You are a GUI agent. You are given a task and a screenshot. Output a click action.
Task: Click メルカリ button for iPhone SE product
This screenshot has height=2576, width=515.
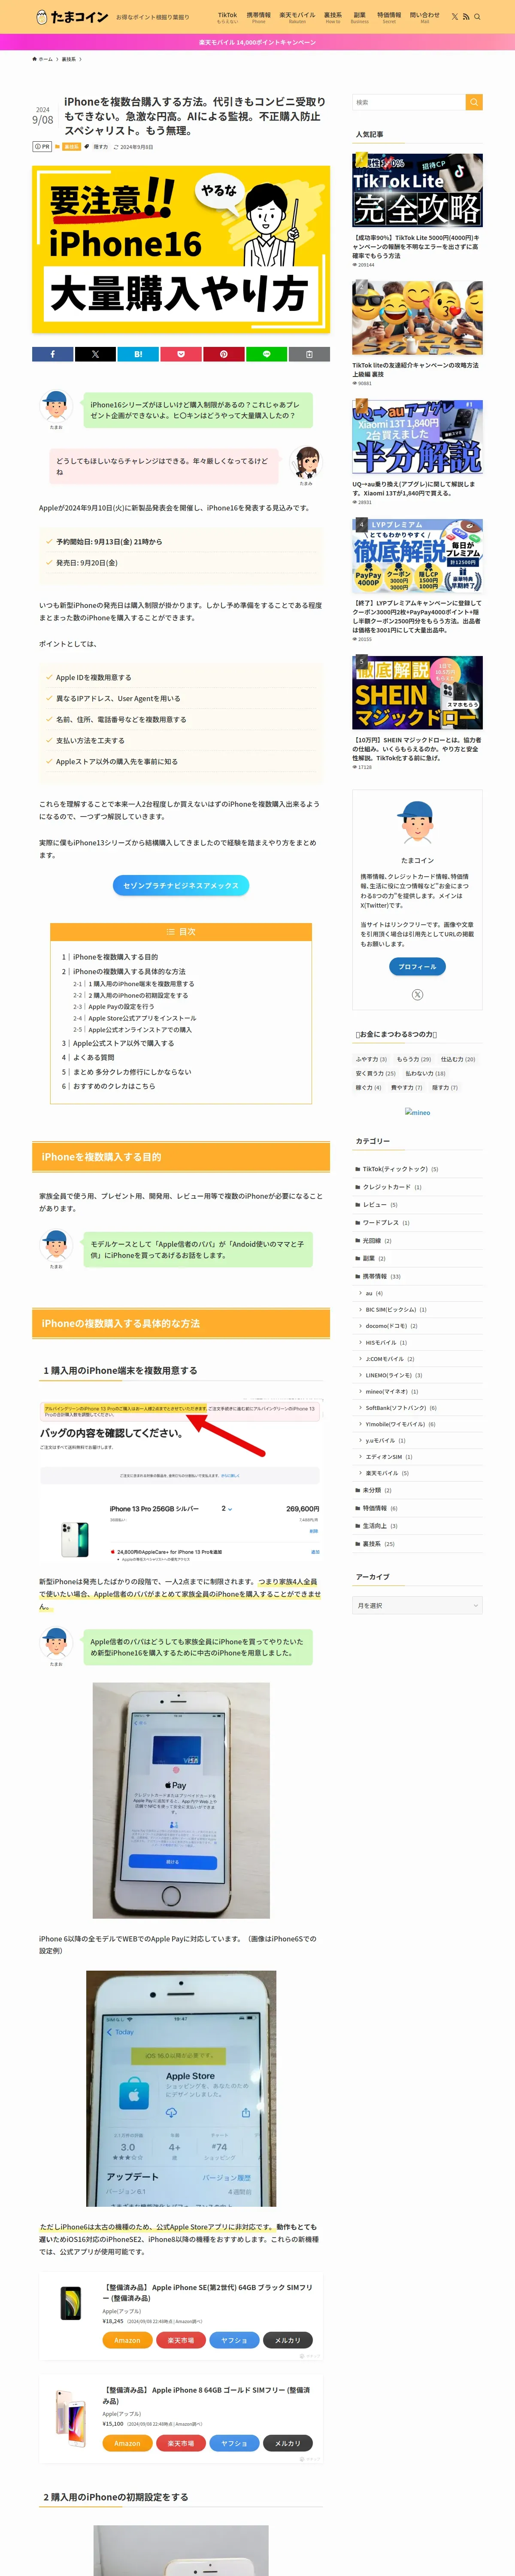point(288,2340)
